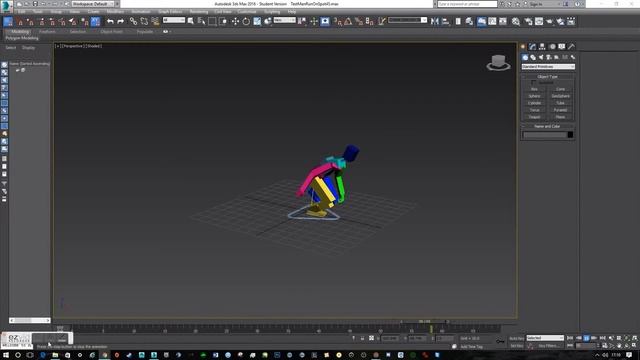Activate the Select and Link tool
This screenshot has height=360, width=640.
(133, 21)
